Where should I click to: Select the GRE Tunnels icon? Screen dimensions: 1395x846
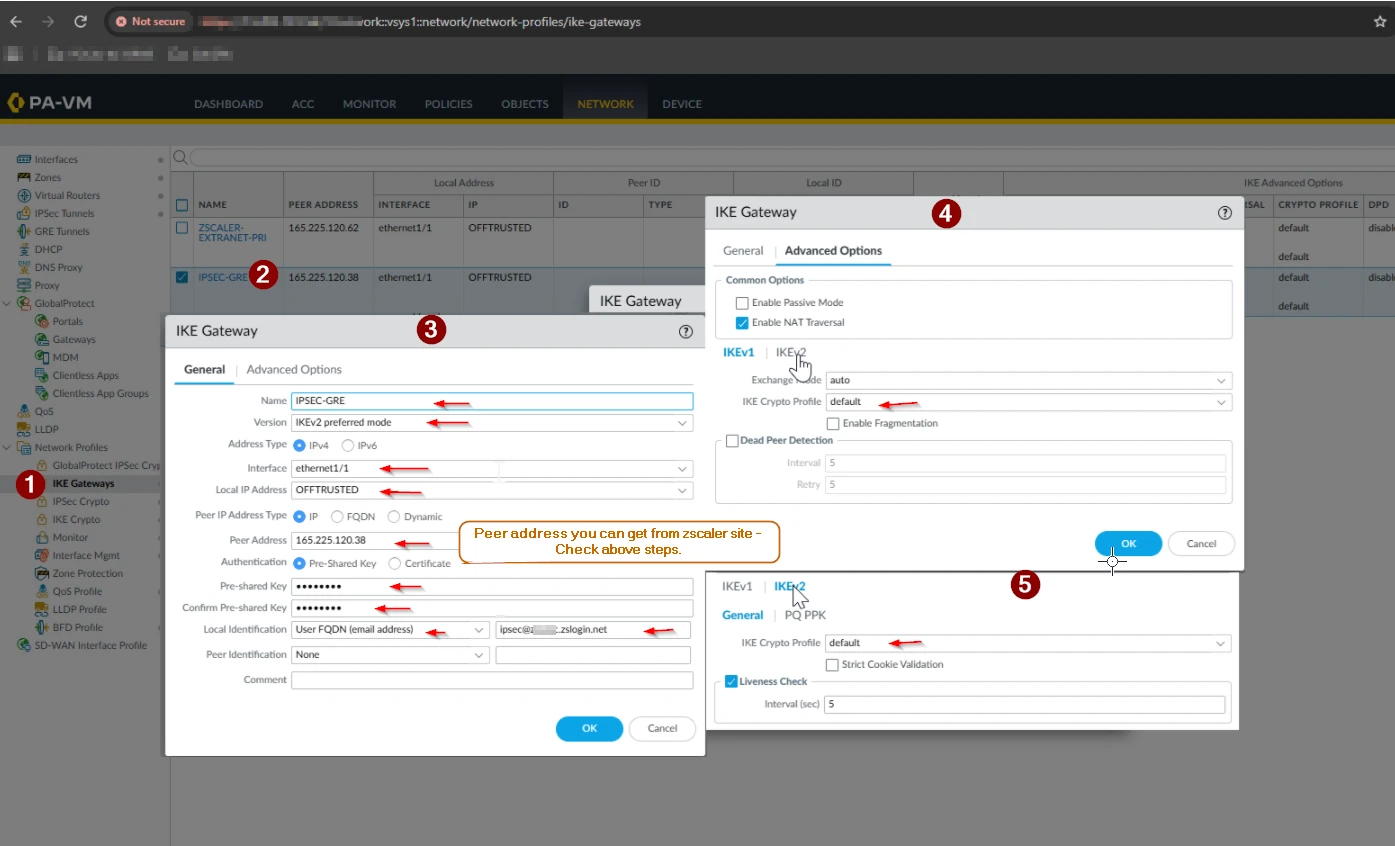tap(24, 232)
